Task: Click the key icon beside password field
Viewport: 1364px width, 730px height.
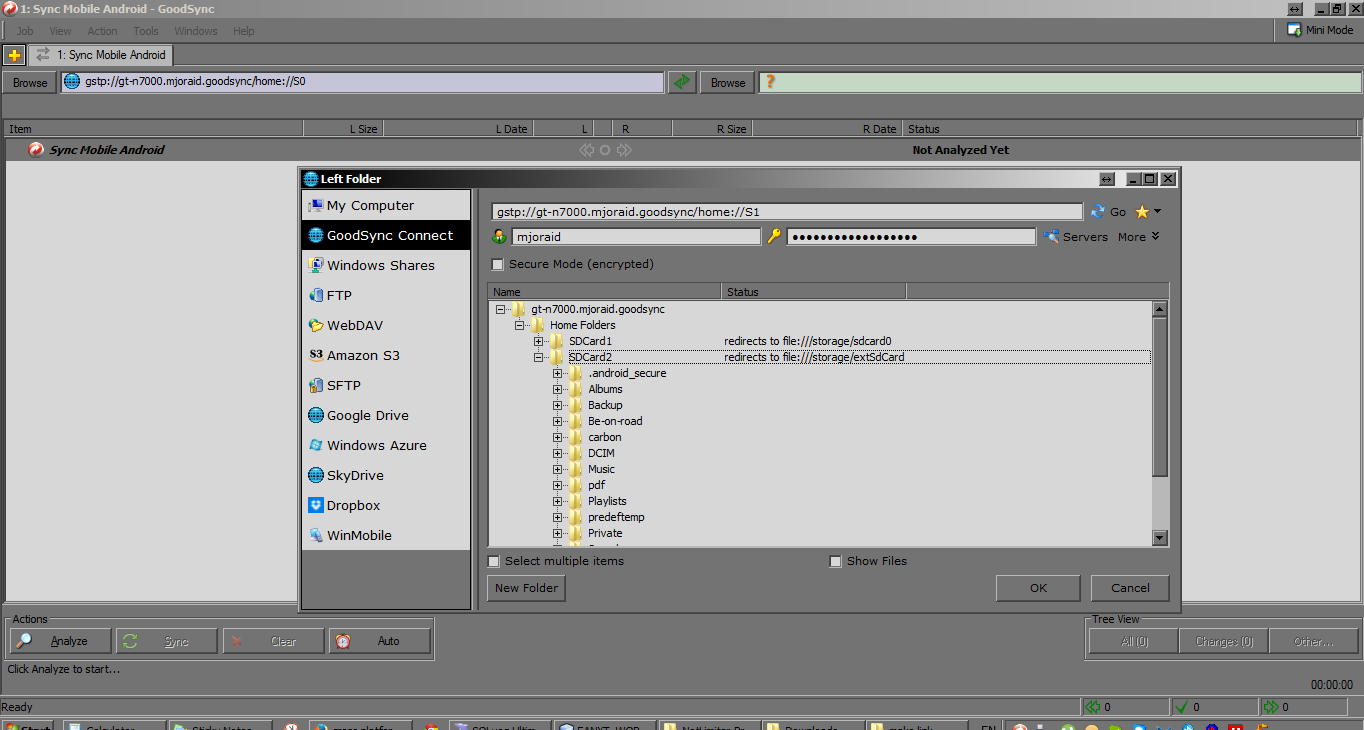Action: click(x=774, y=236)
